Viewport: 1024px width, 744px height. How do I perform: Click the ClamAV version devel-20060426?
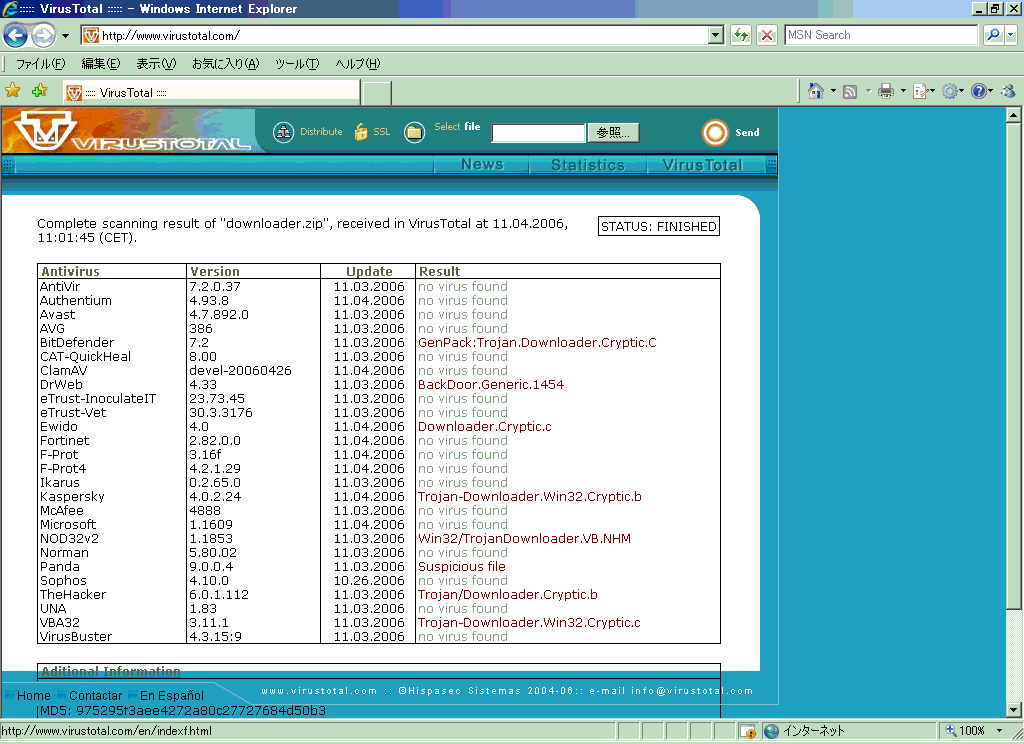click(x=240, y=370)
